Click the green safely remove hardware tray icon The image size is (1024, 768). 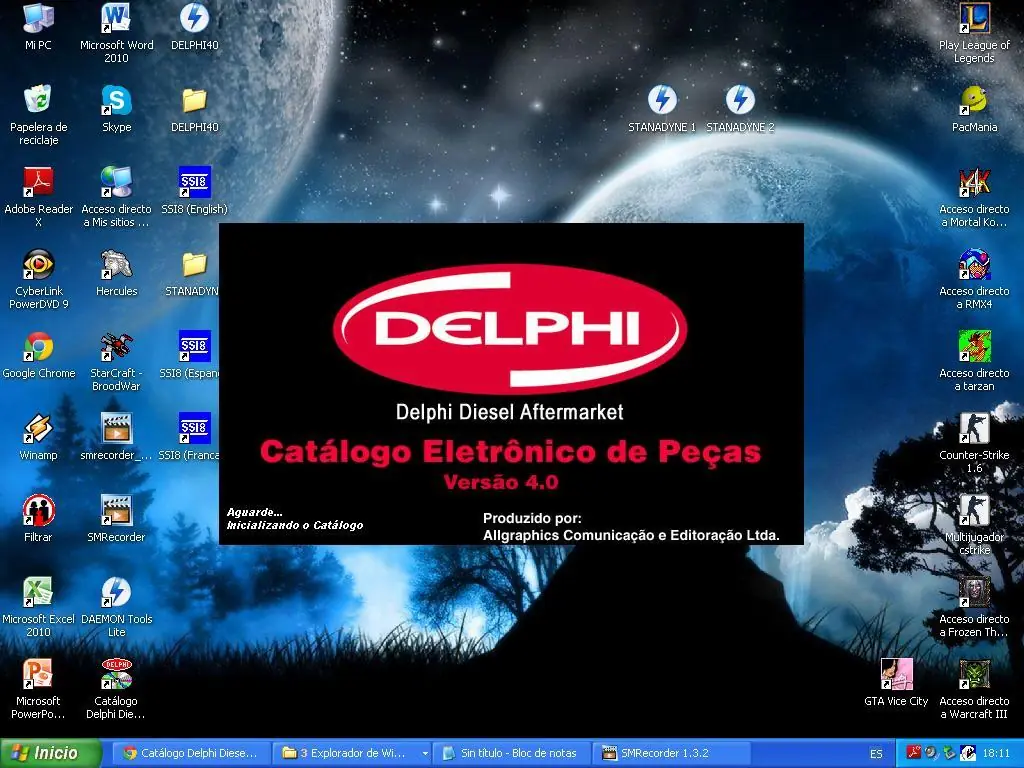click(949, 752)
